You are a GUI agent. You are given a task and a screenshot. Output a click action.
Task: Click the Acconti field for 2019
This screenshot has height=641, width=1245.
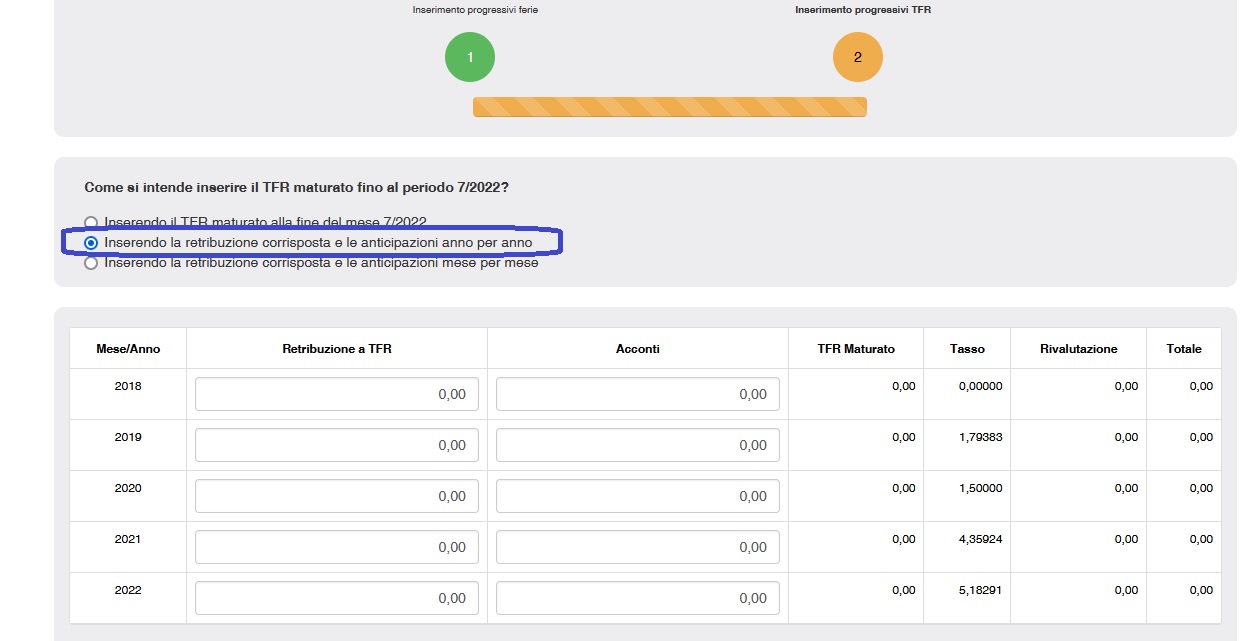click(x=637, y=445)
